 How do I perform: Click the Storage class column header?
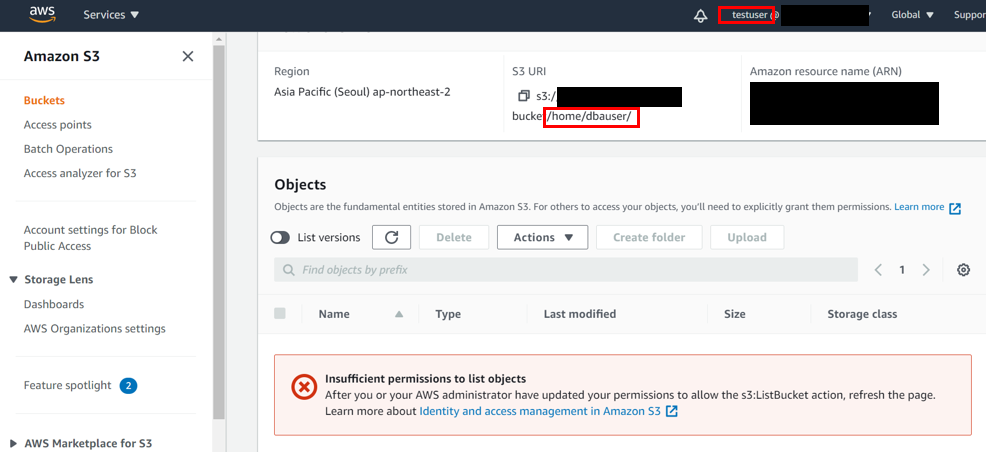862,314
